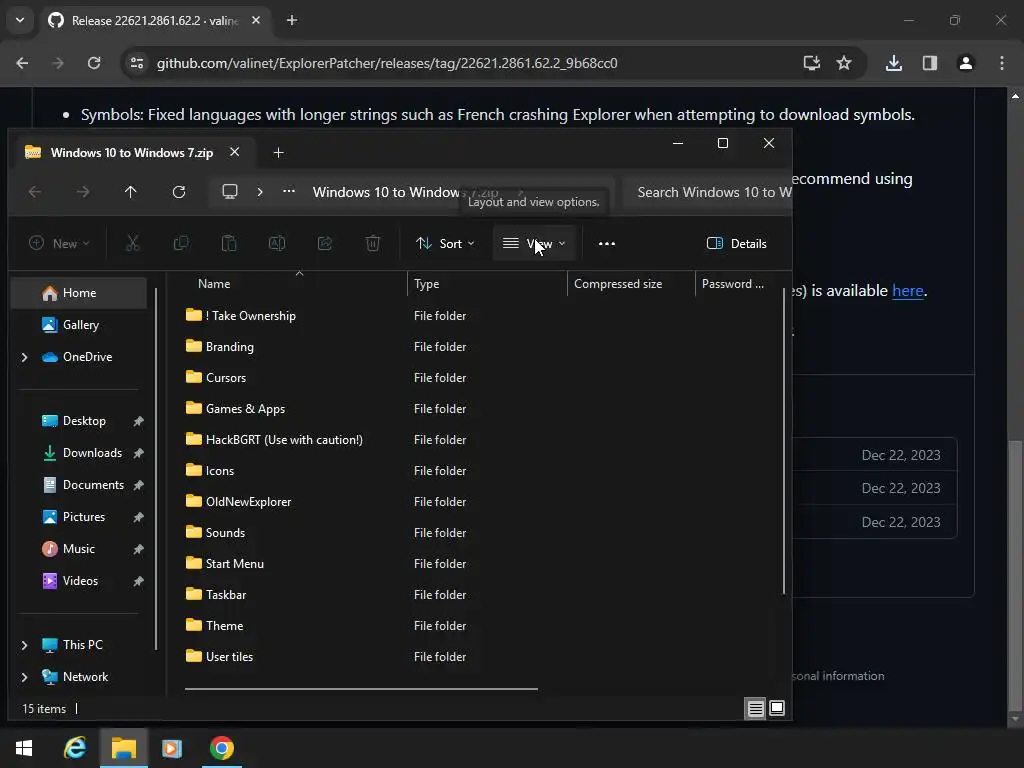Open the New item dropdown
This screenshot has width=1024, height=768.
pos(59,244)
